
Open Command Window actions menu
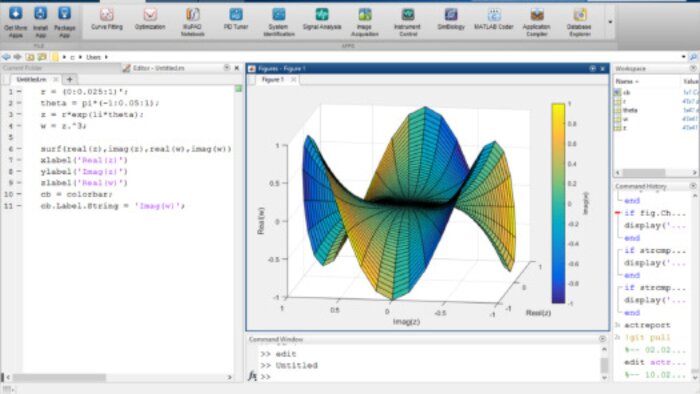(x=602, y=339)
